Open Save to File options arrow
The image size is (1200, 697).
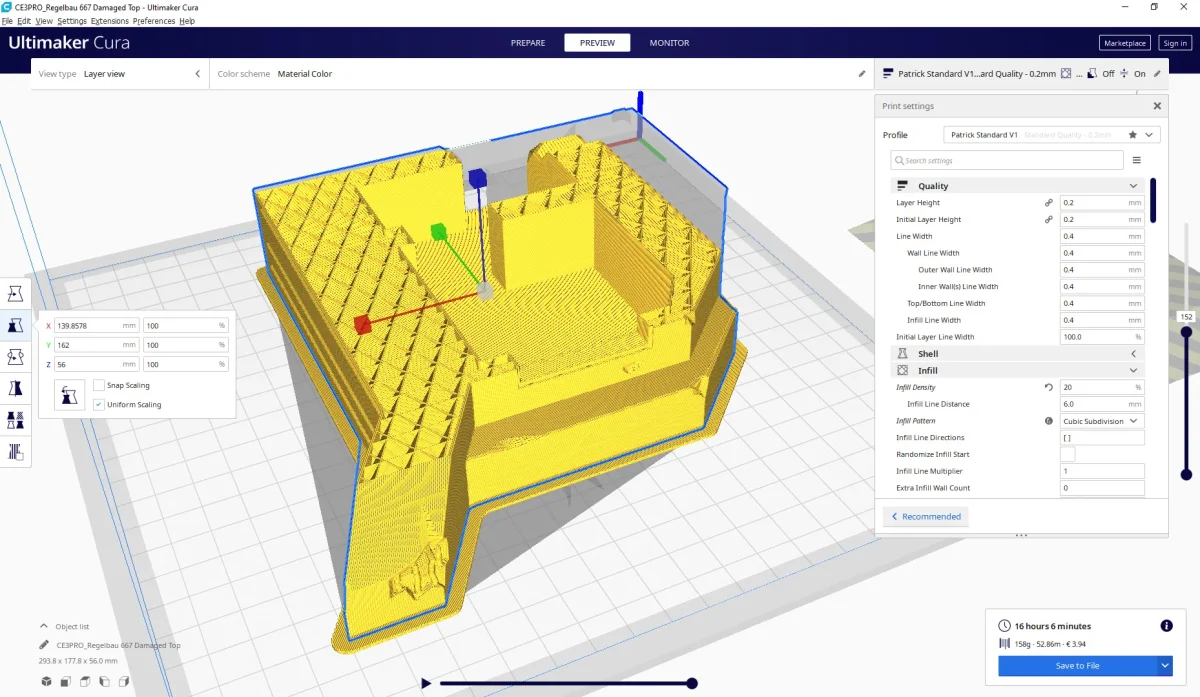point(1165,665)
